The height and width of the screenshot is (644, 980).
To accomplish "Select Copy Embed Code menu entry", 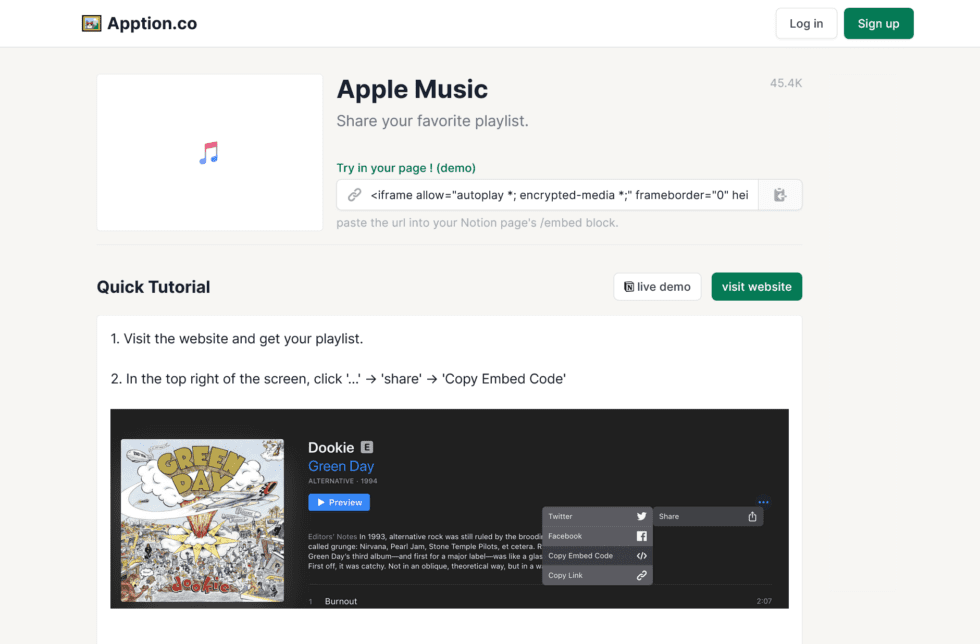I will coord(581,556).
